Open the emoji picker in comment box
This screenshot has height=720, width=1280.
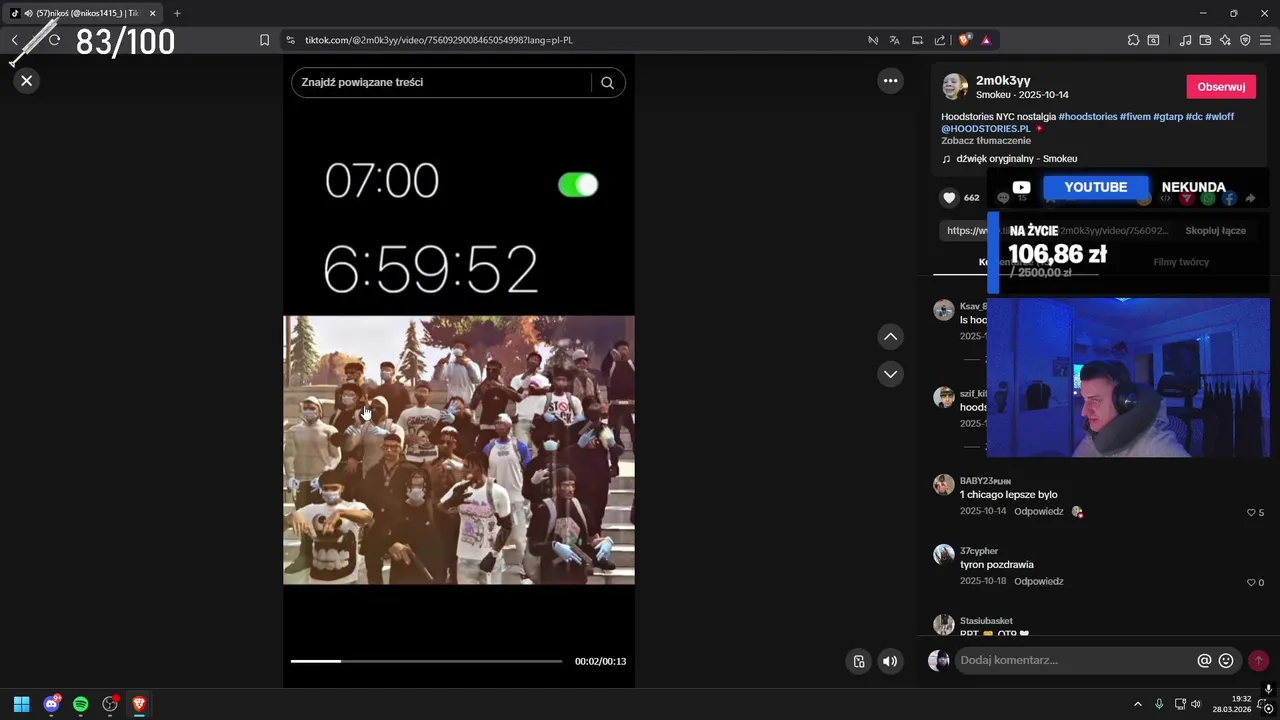pyautogui.click(x=1226, y=661)
